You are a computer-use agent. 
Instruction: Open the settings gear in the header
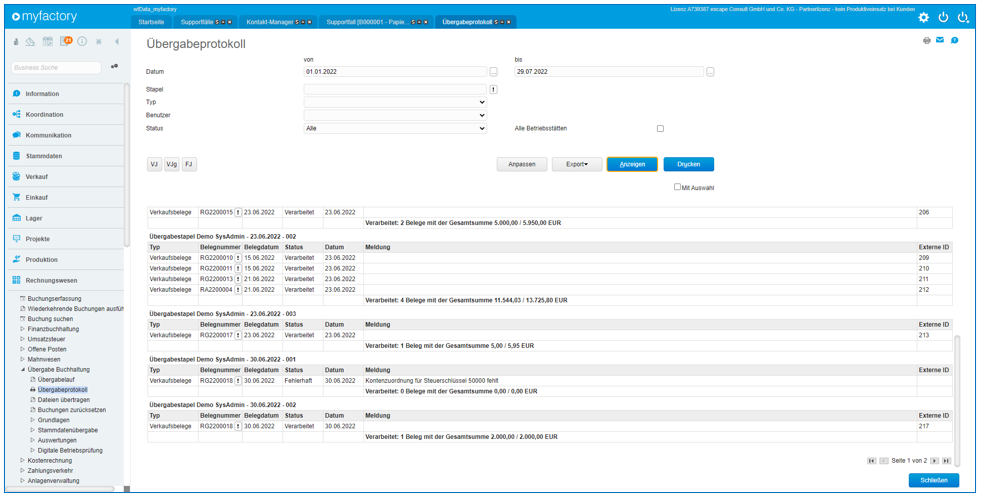point(923,18)
